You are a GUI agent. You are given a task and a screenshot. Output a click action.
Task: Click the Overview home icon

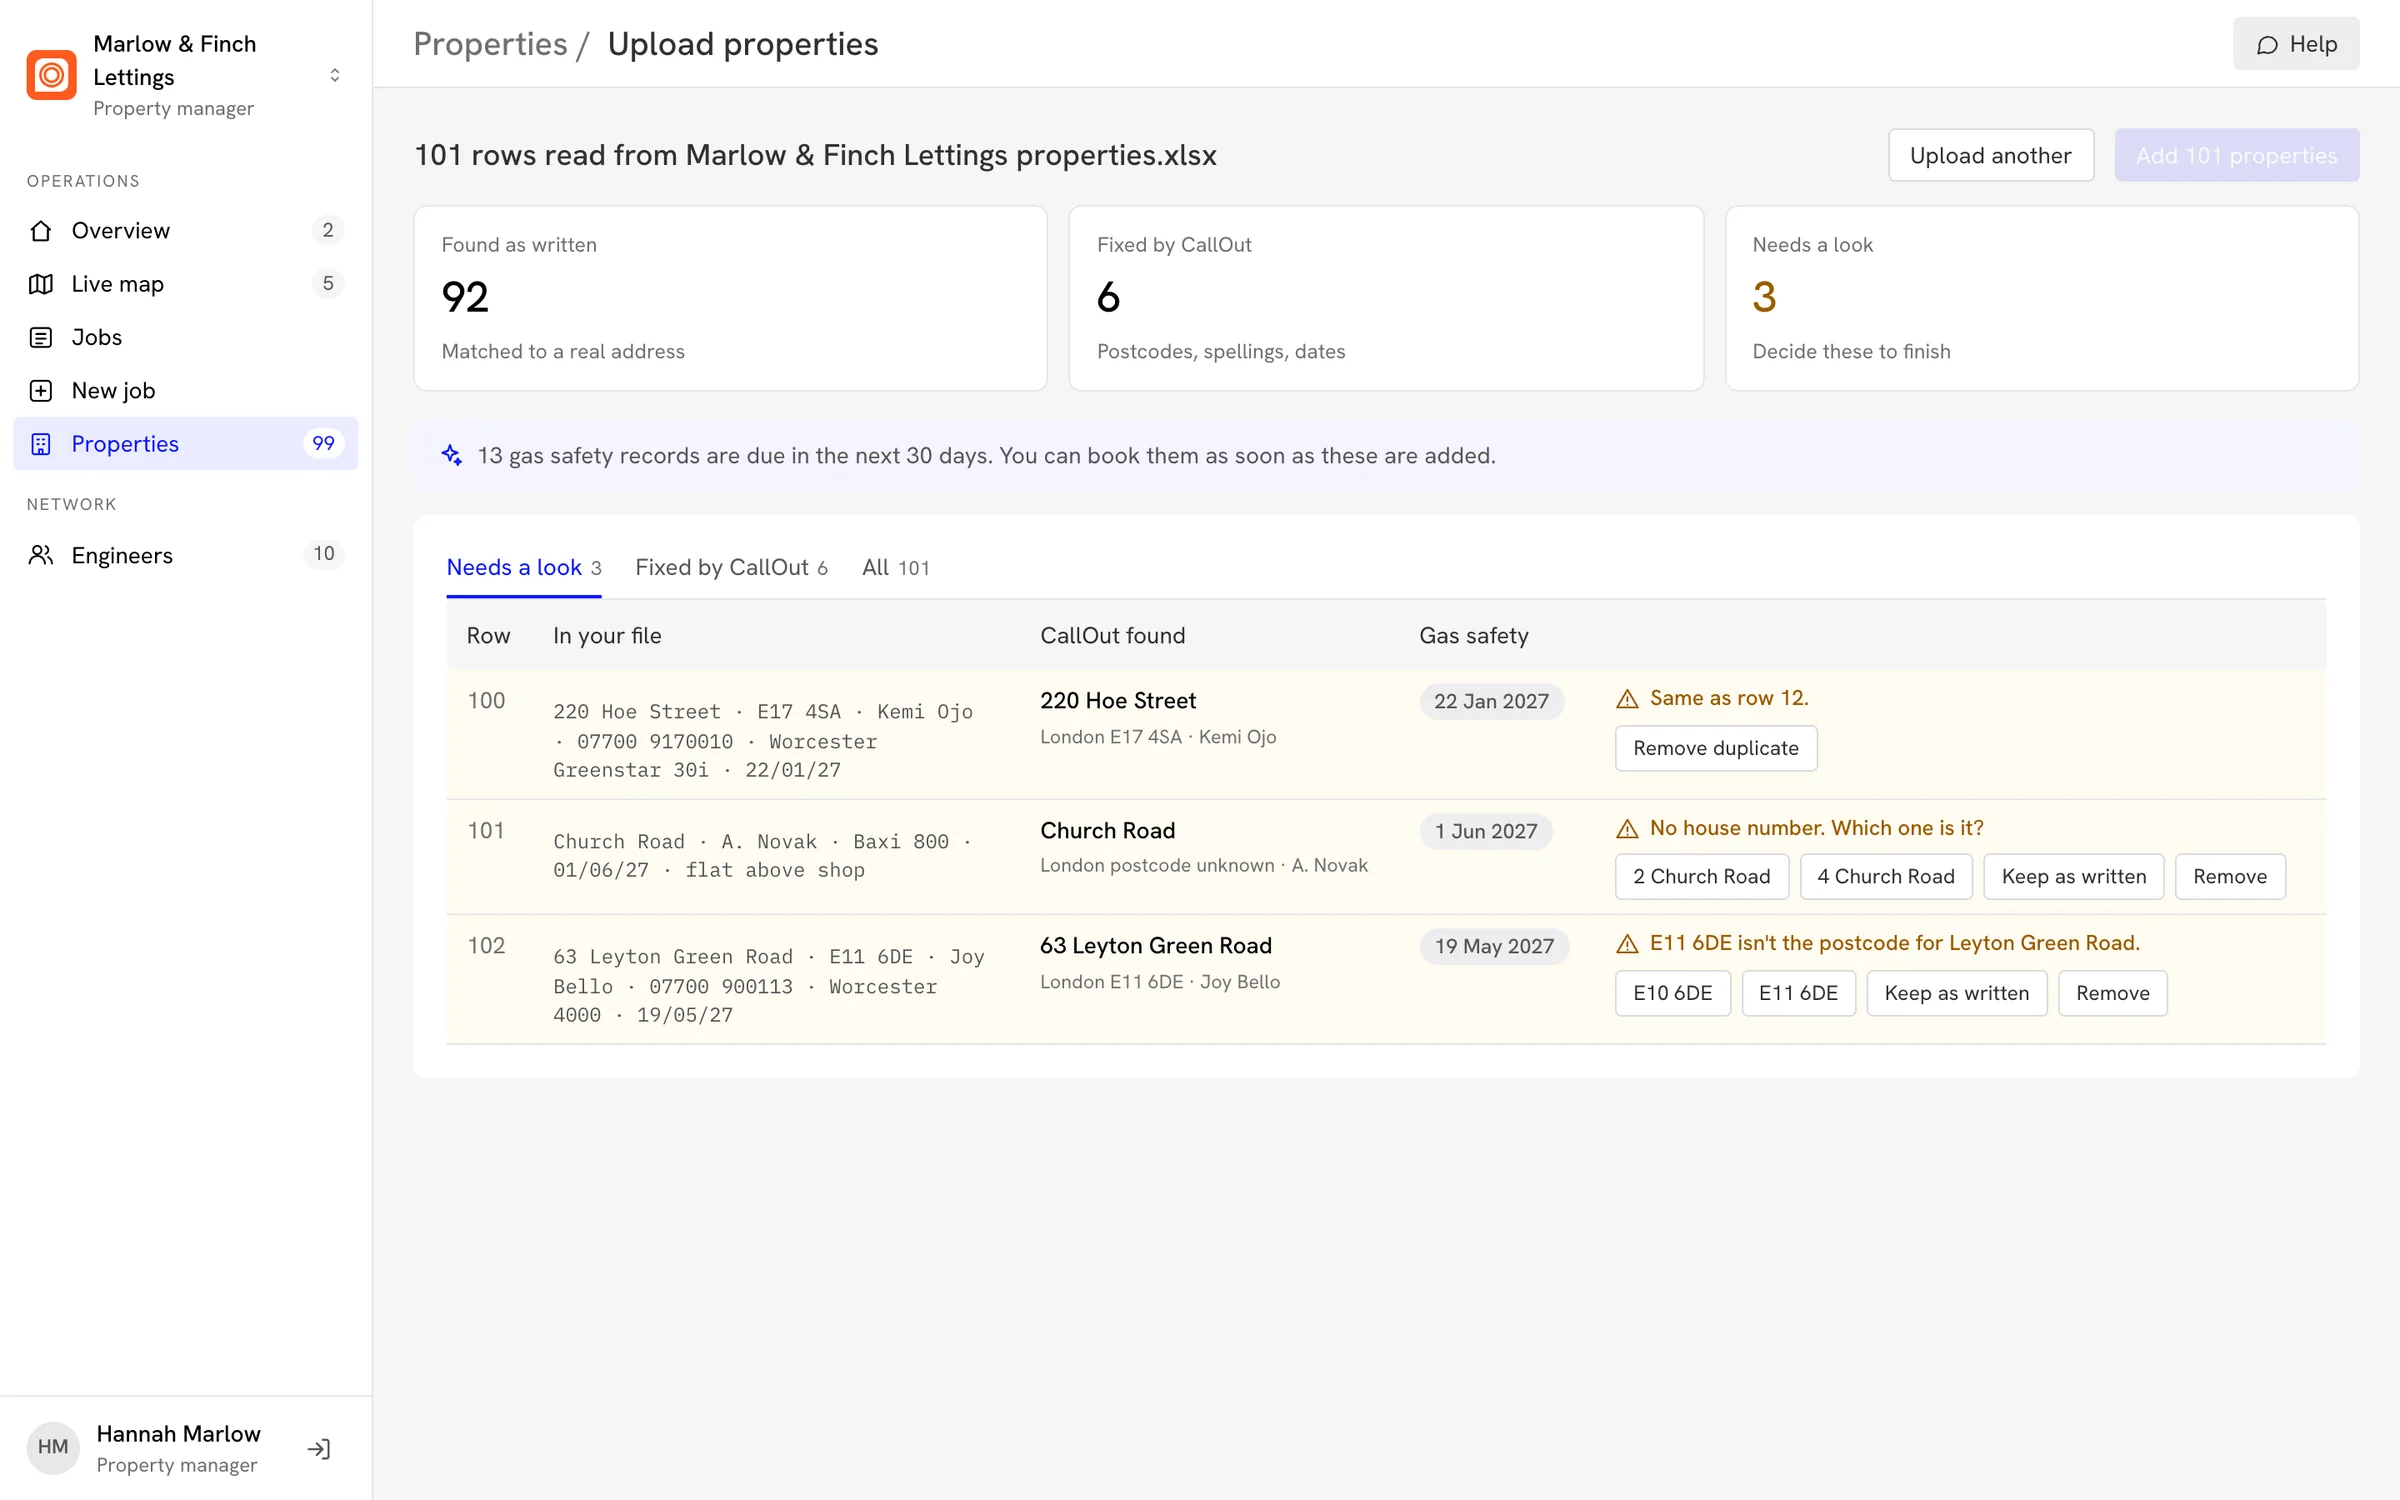41,230
